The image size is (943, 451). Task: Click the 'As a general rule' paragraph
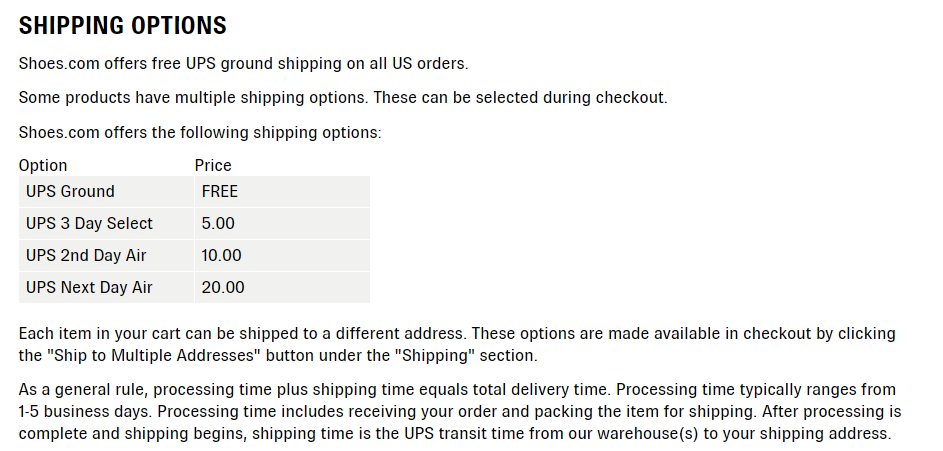coord(460,412)
